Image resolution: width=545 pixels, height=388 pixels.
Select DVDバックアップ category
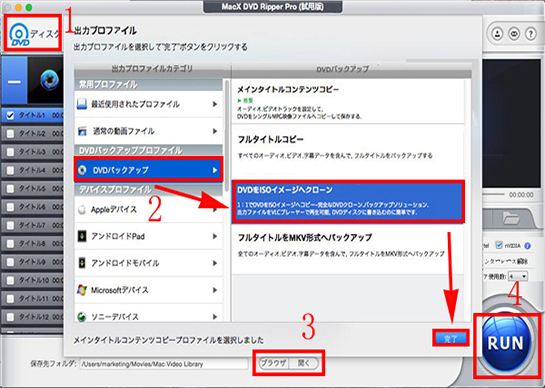[x=148, y=170]
